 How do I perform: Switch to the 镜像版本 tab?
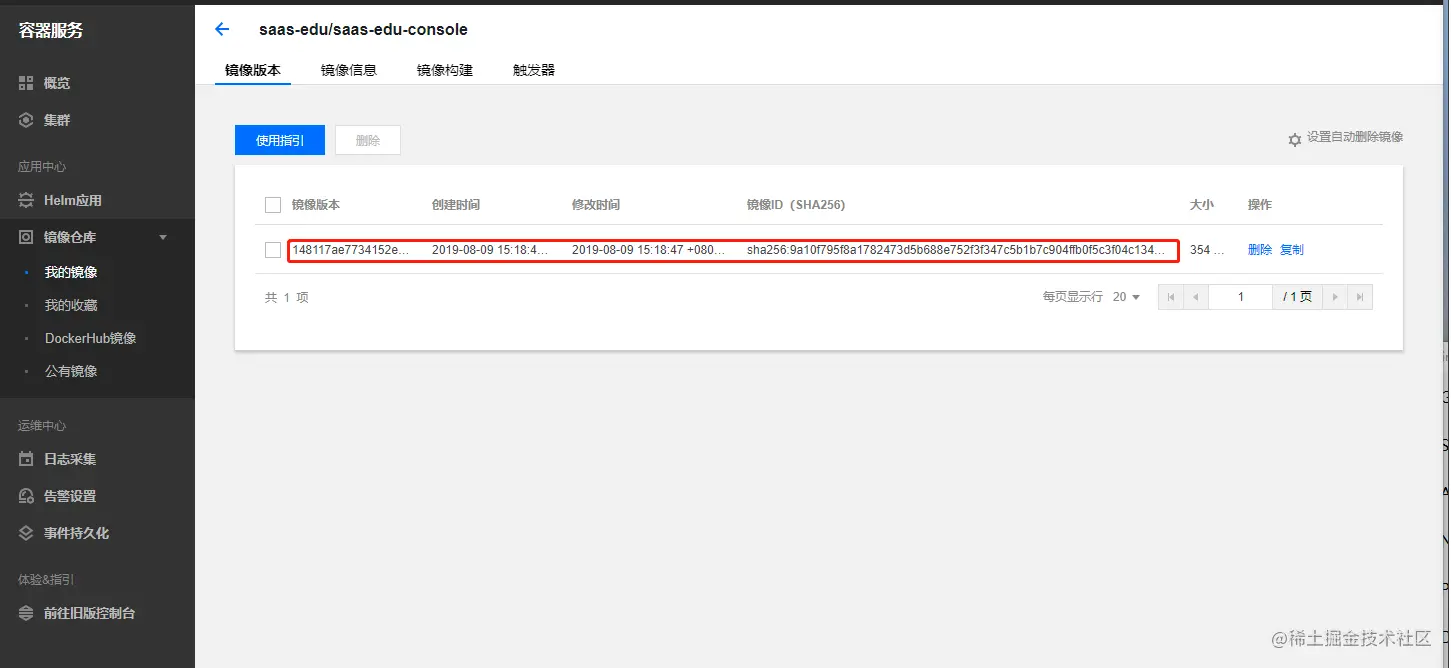coord(253,70)
